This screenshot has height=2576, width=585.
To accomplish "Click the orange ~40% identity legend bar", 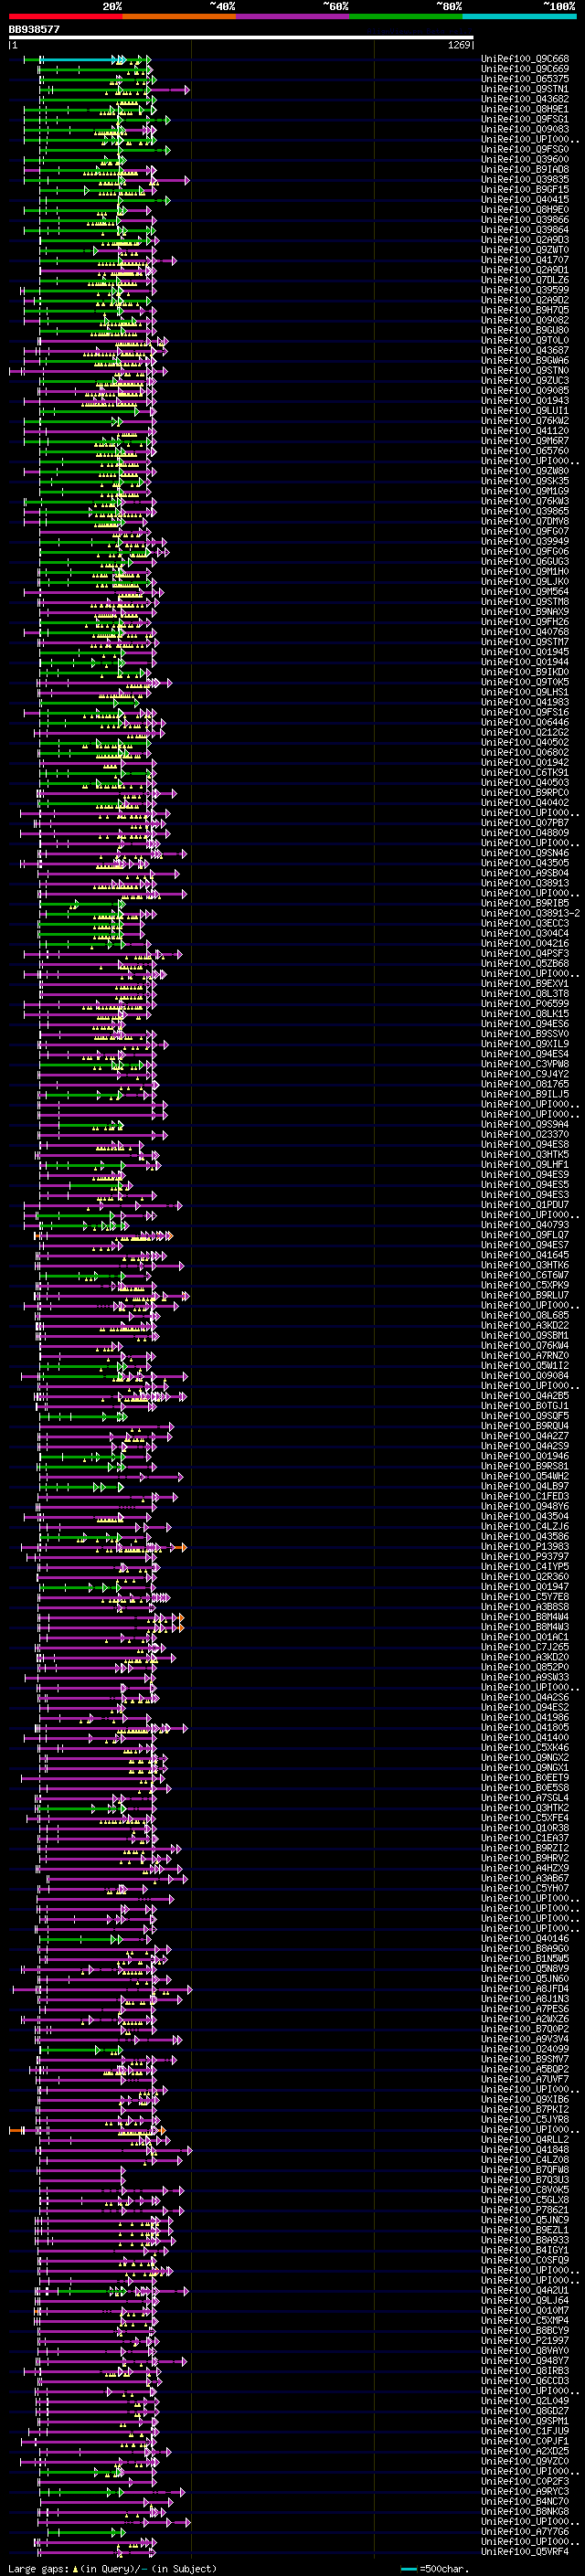I will click(179, 16).
